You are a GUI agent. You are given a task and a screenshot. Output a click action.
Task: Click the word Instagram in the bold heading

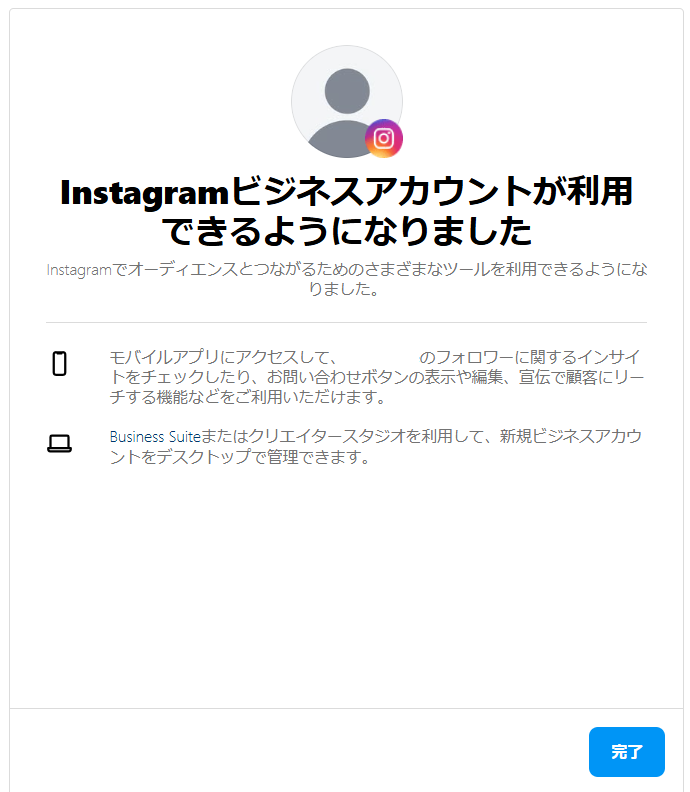point(144,193)
